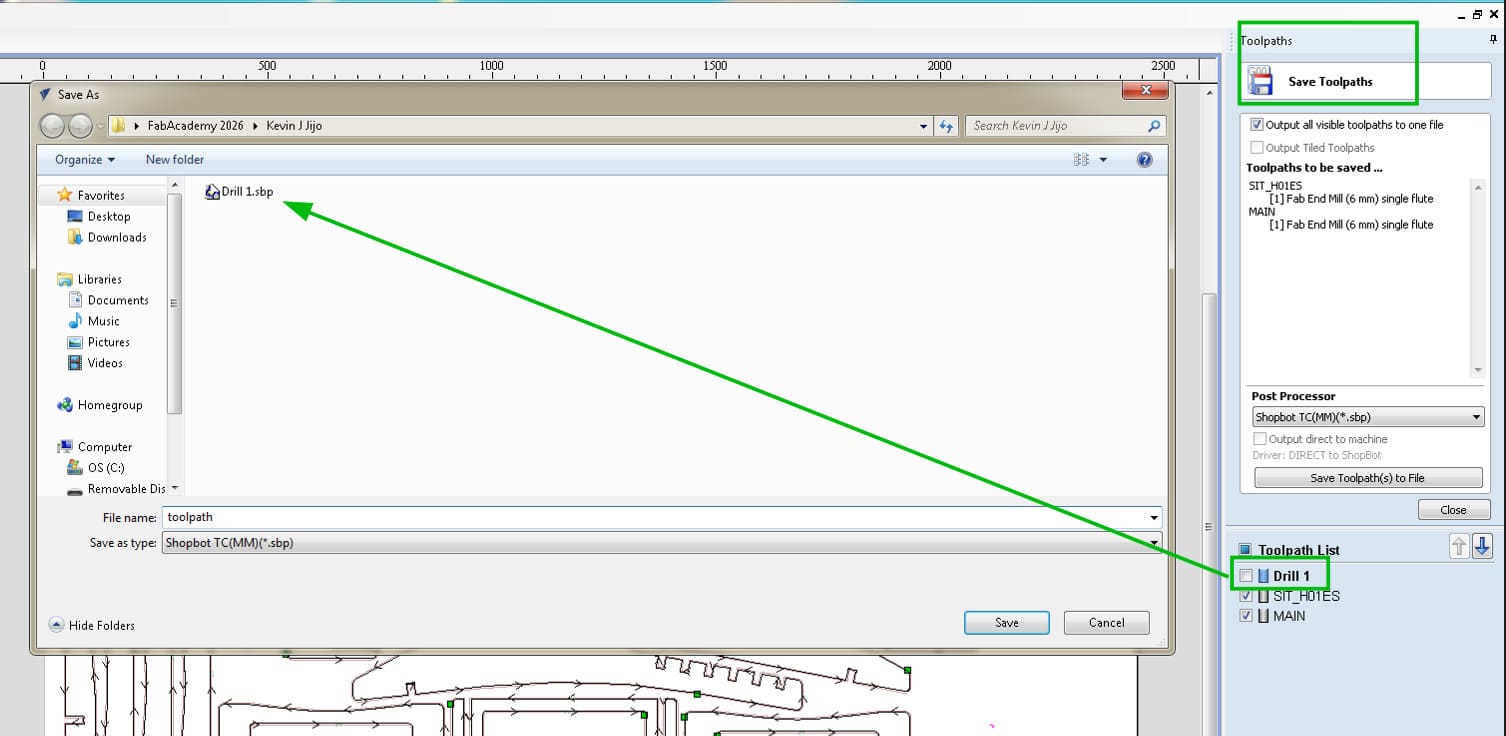Select the Drill 1 toolpath name
The image size is (1506, 736).
(1291, 576)
